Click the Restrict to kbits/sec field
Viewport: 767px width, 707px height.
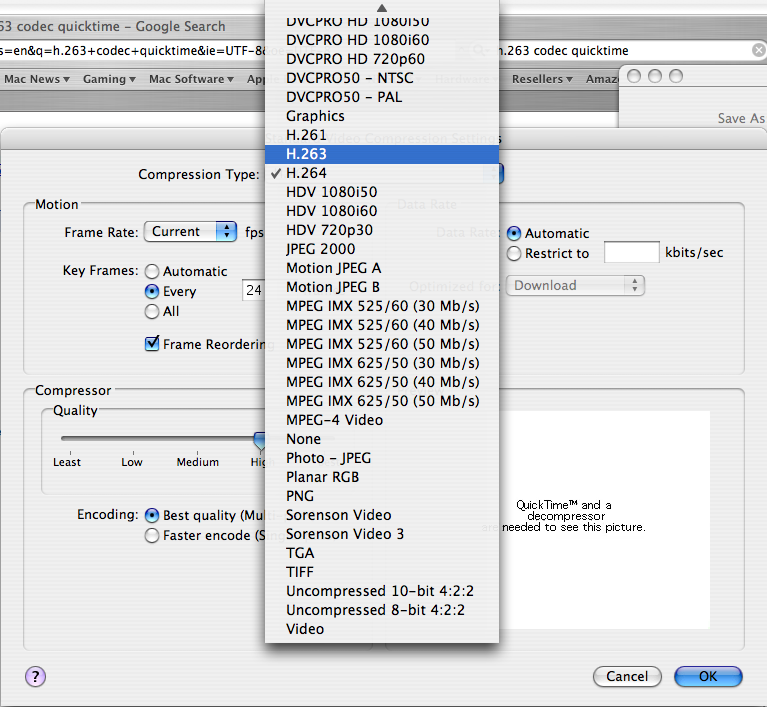tap(632, 252)
